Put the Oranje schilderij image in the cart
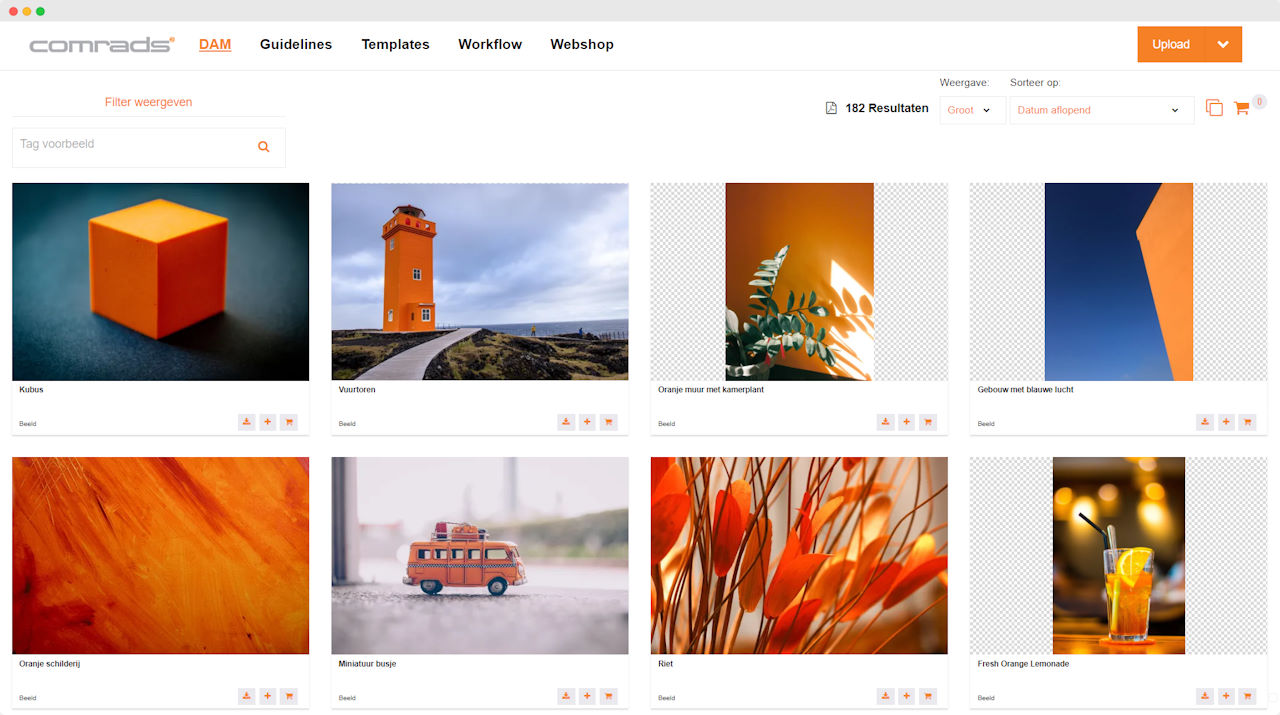The image size is (1280, 715). tap(289, 696)
